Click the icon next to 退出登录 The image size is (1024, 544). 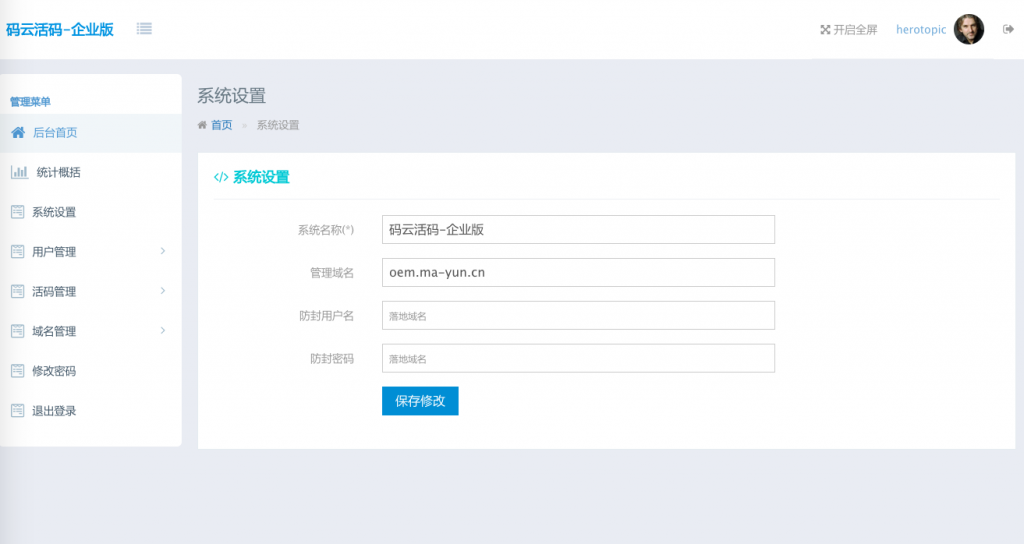pyautogui.click(x=17, y=411)
